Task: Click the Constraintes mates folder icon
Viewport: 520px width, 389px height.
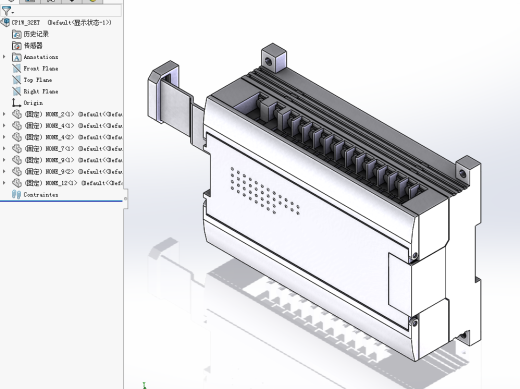Action: 16,194
